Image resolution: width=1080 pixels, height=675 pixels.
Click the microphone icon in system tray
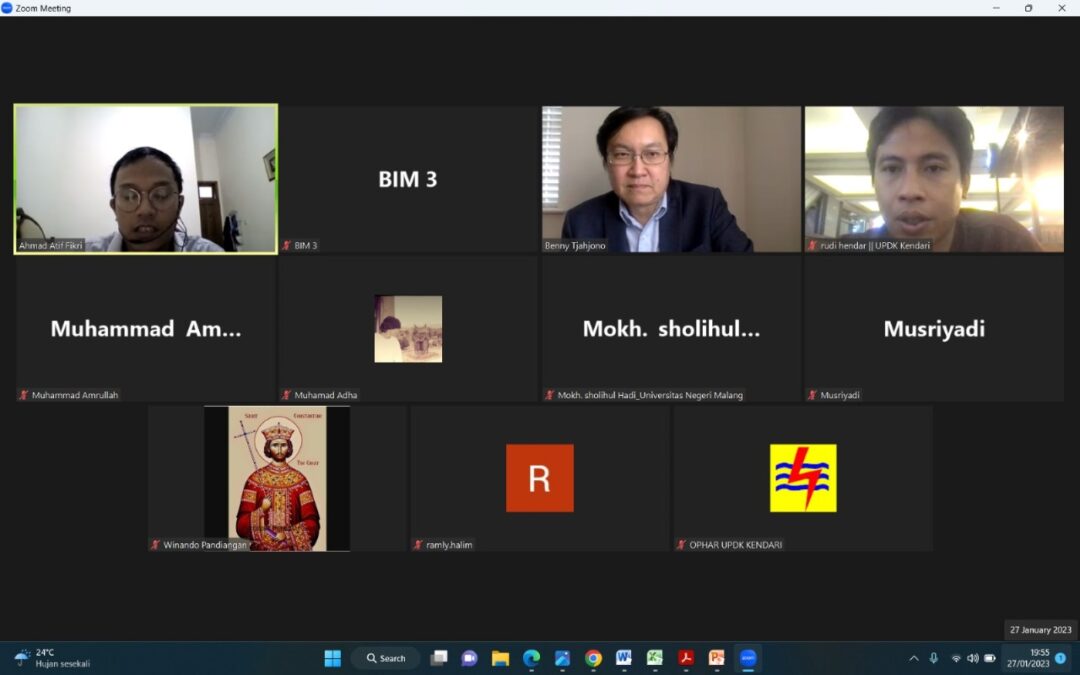(934, 658)
